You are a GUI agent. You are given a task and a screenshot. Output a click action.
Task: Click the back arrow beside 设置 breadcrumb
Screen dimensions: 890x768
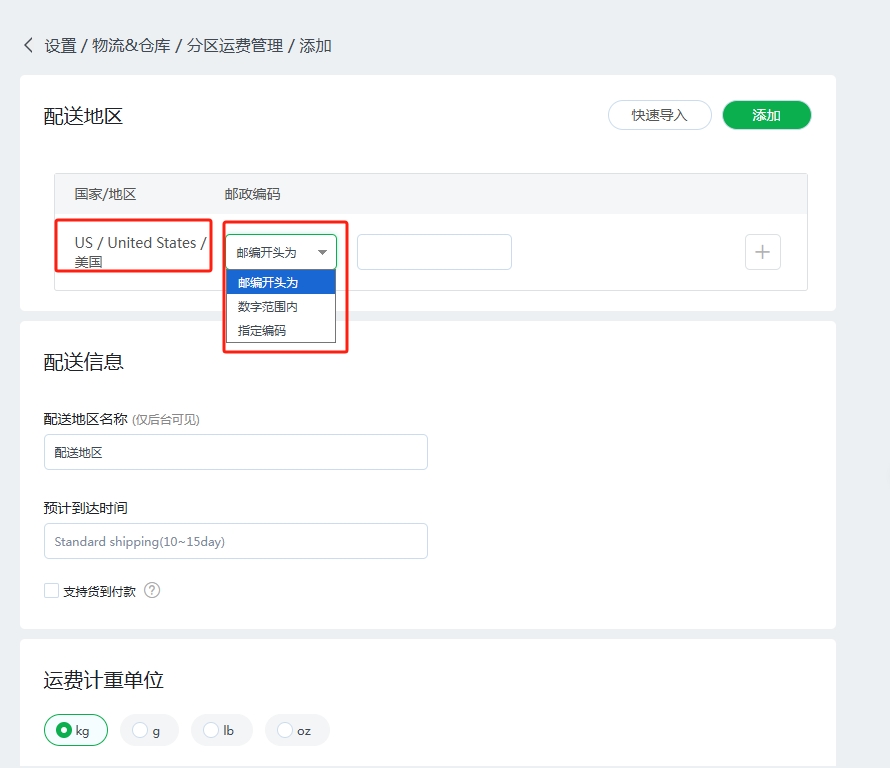28,45
